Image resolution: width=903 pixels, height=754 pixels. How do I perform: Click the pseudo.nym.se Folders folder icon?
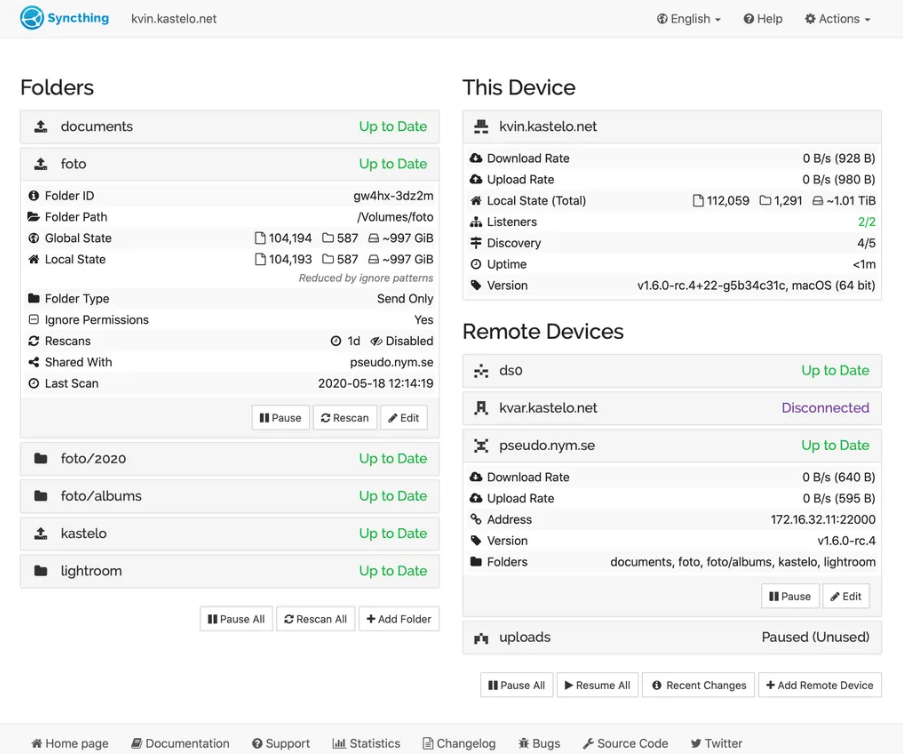tap(476, 562)
